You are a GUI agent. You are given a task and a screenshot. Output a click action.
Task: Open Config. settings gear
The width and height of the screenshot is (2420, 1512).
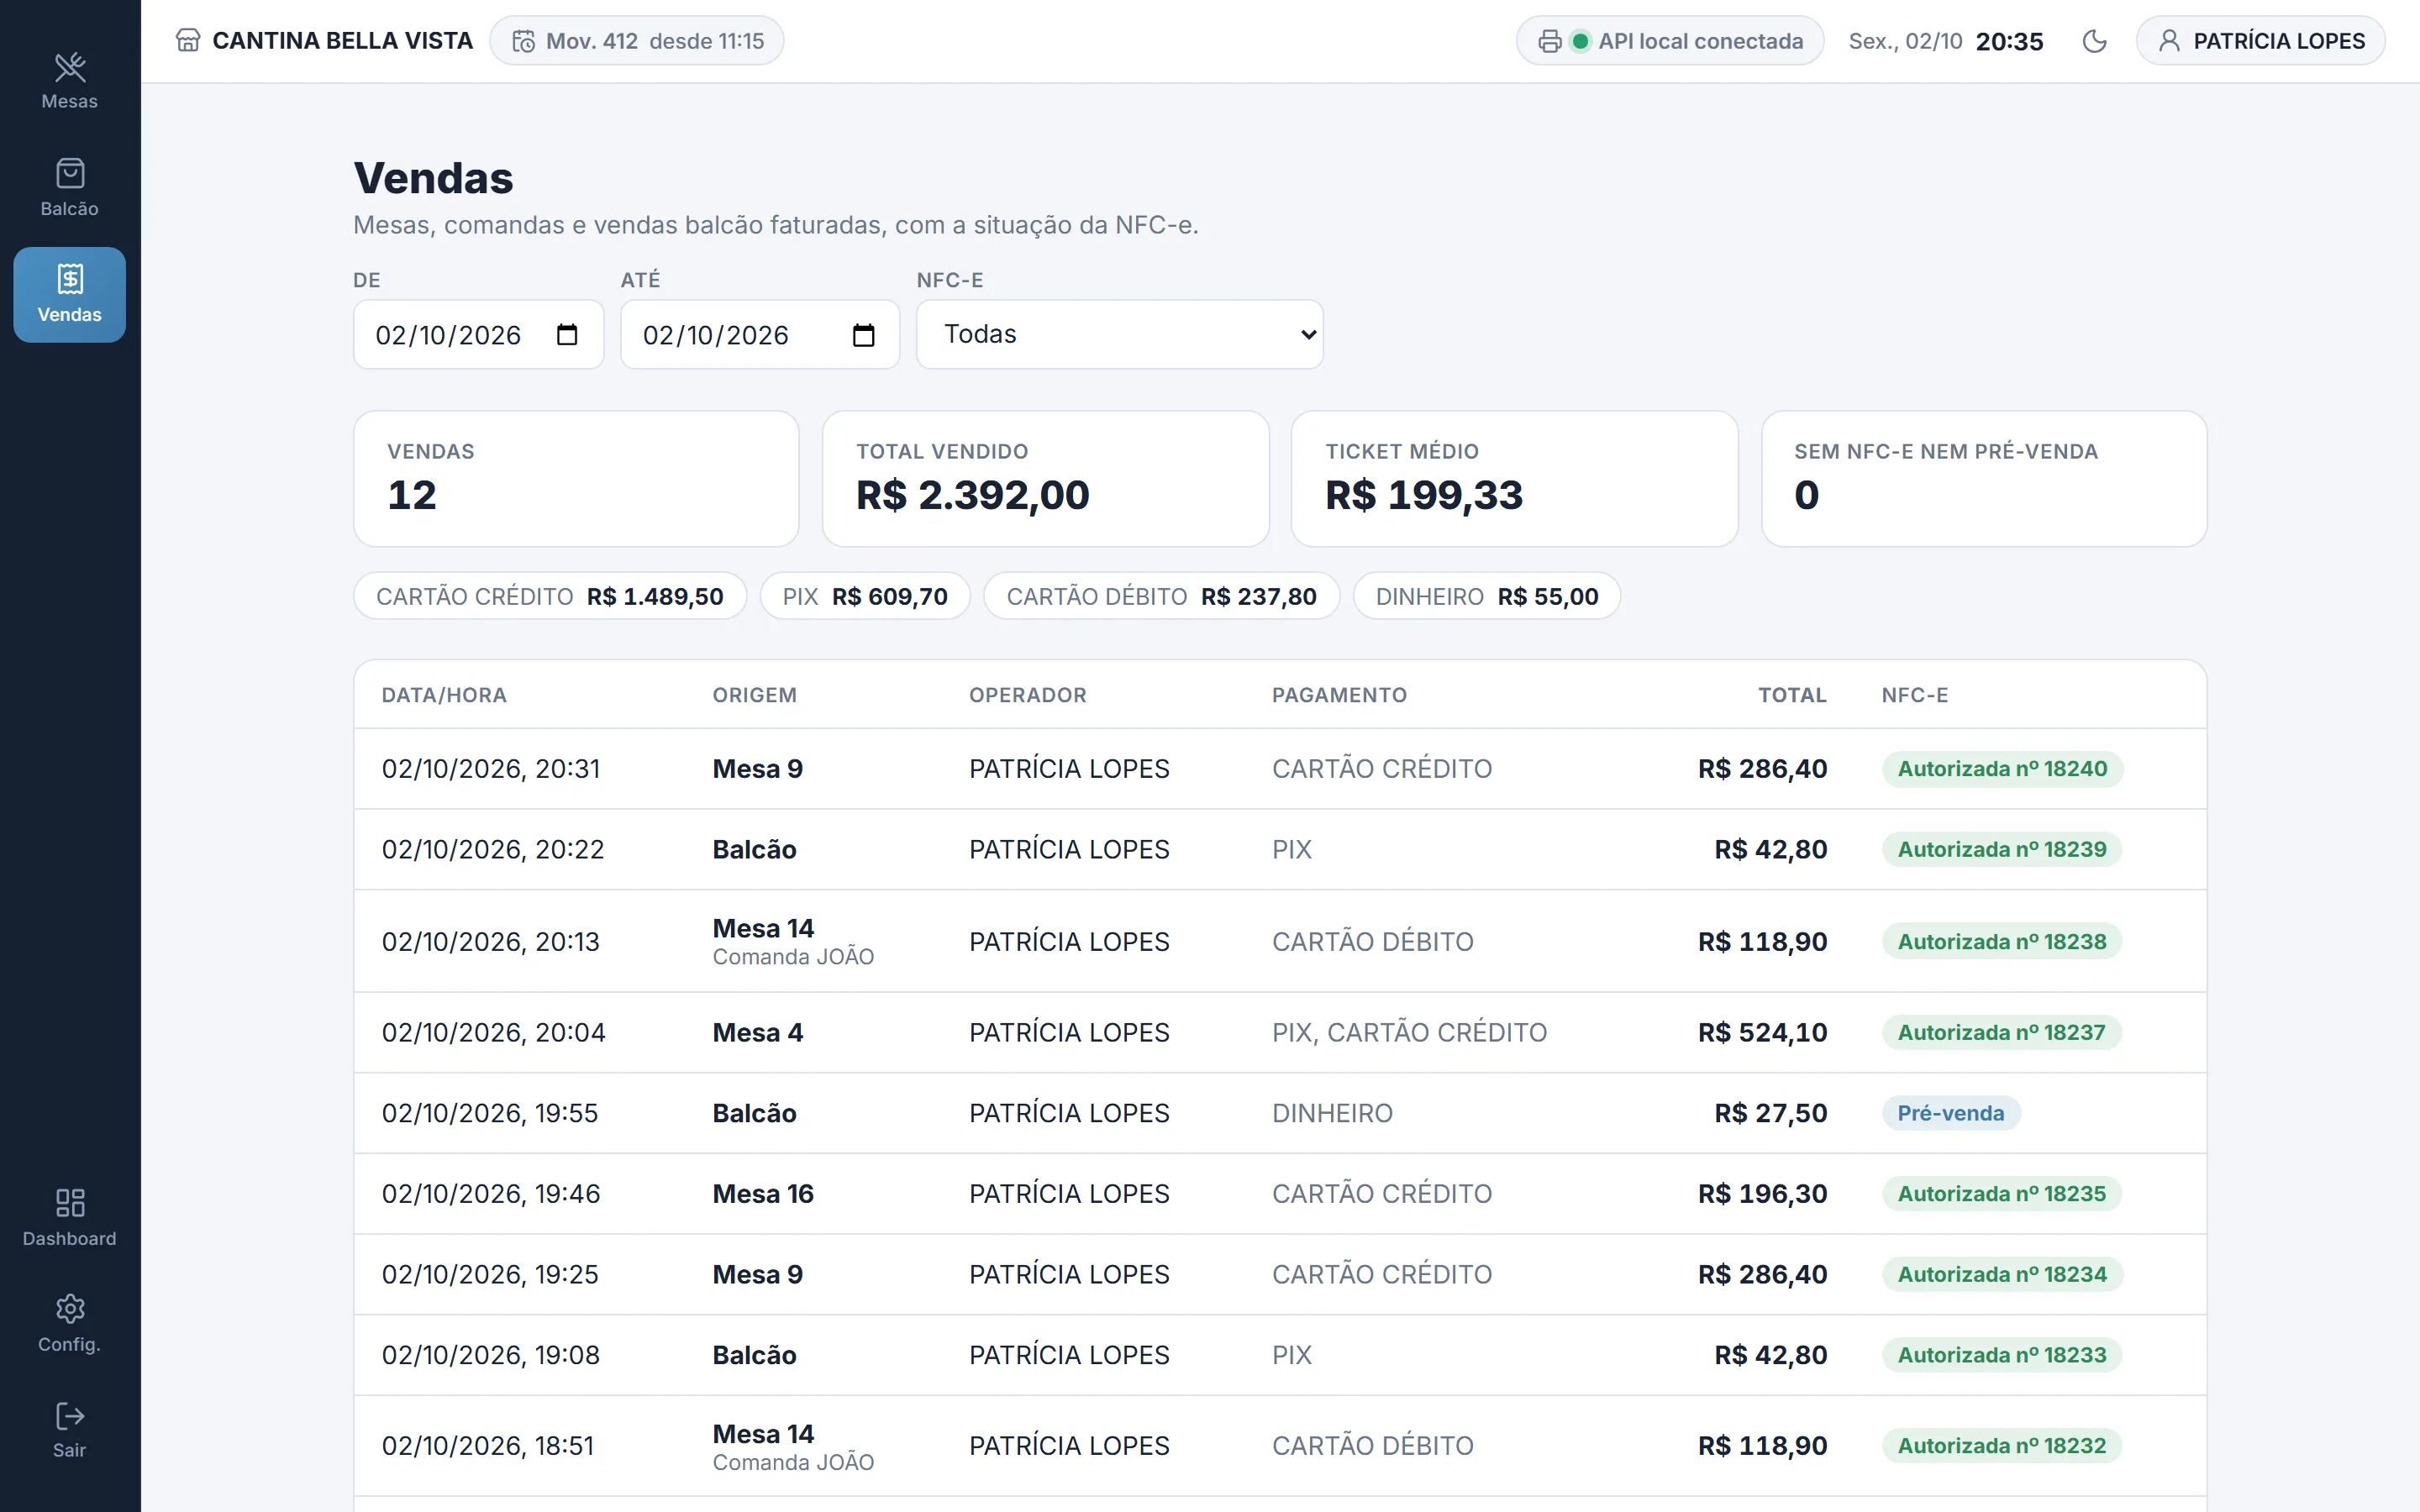tap(69, 1324)
